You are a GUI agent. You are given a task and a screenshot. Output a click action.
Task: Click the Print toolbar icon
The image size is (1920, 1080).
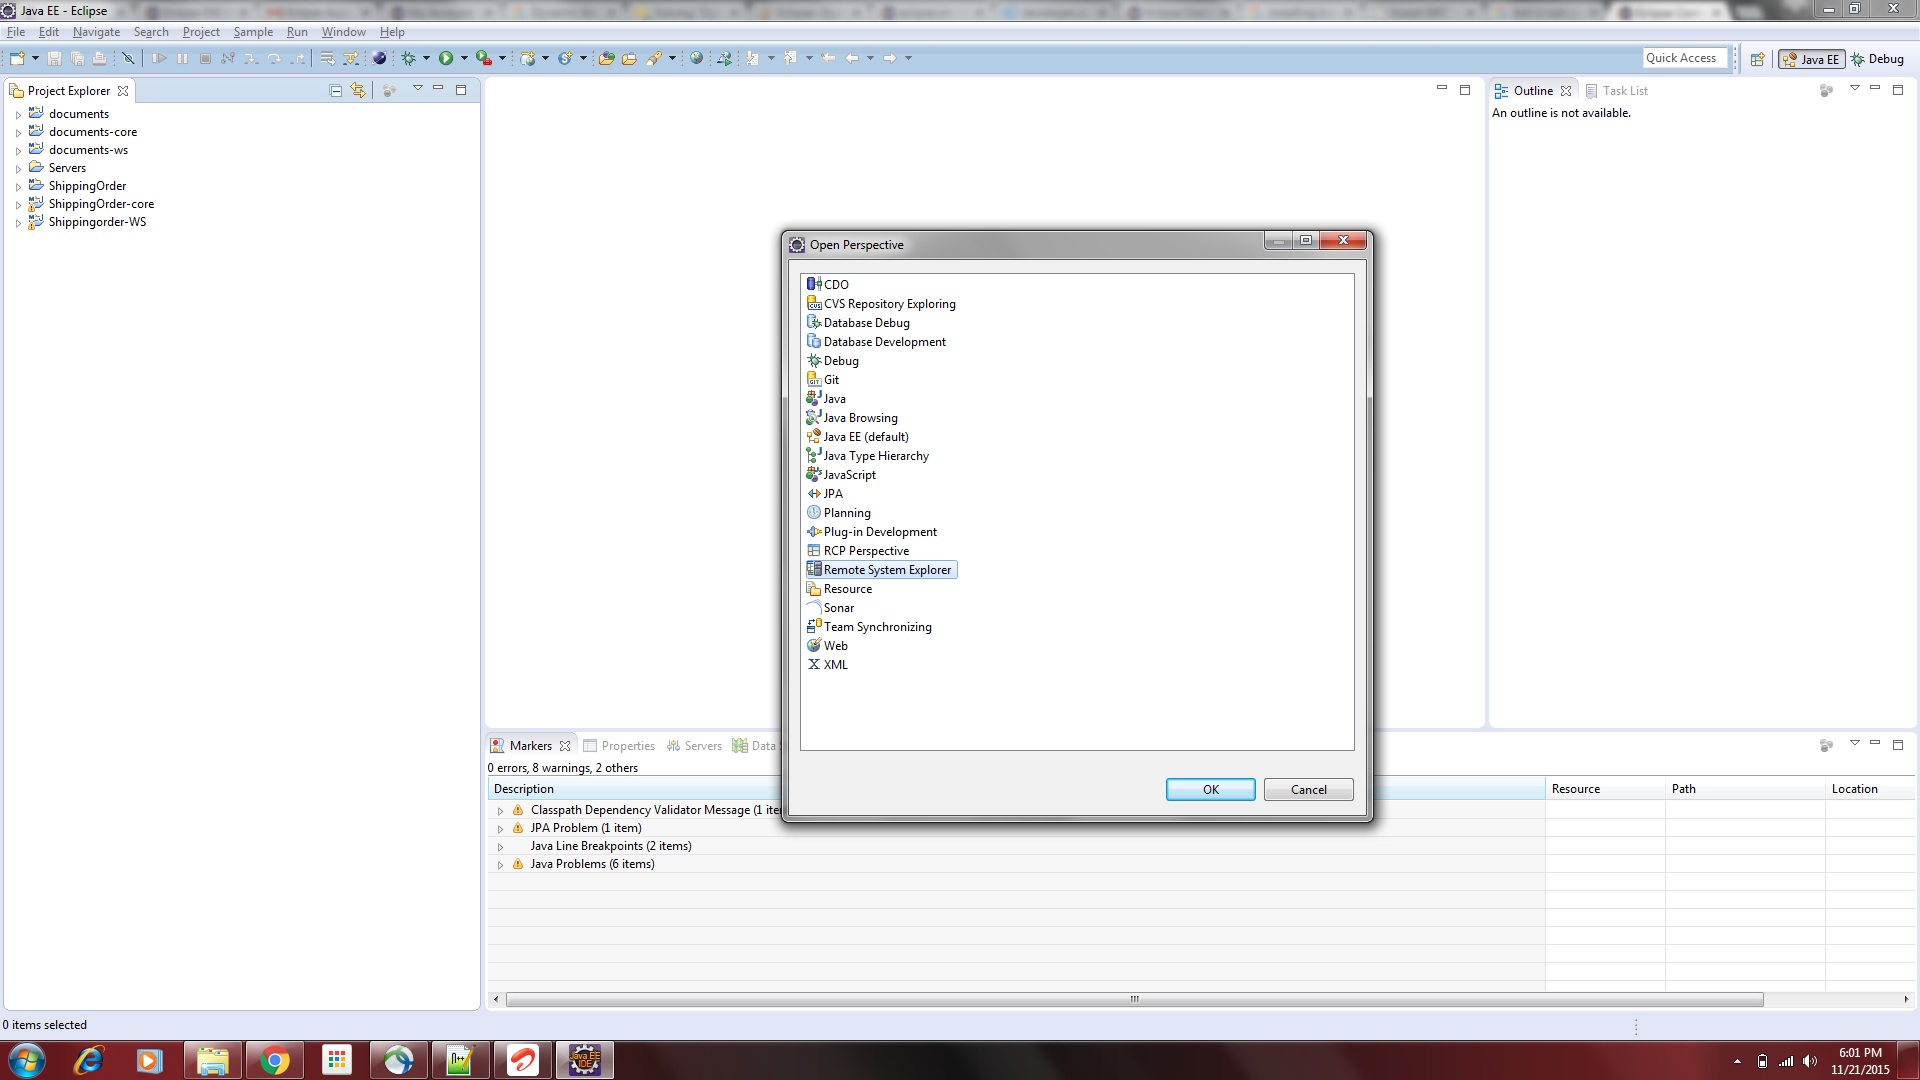tap(99, 58)
